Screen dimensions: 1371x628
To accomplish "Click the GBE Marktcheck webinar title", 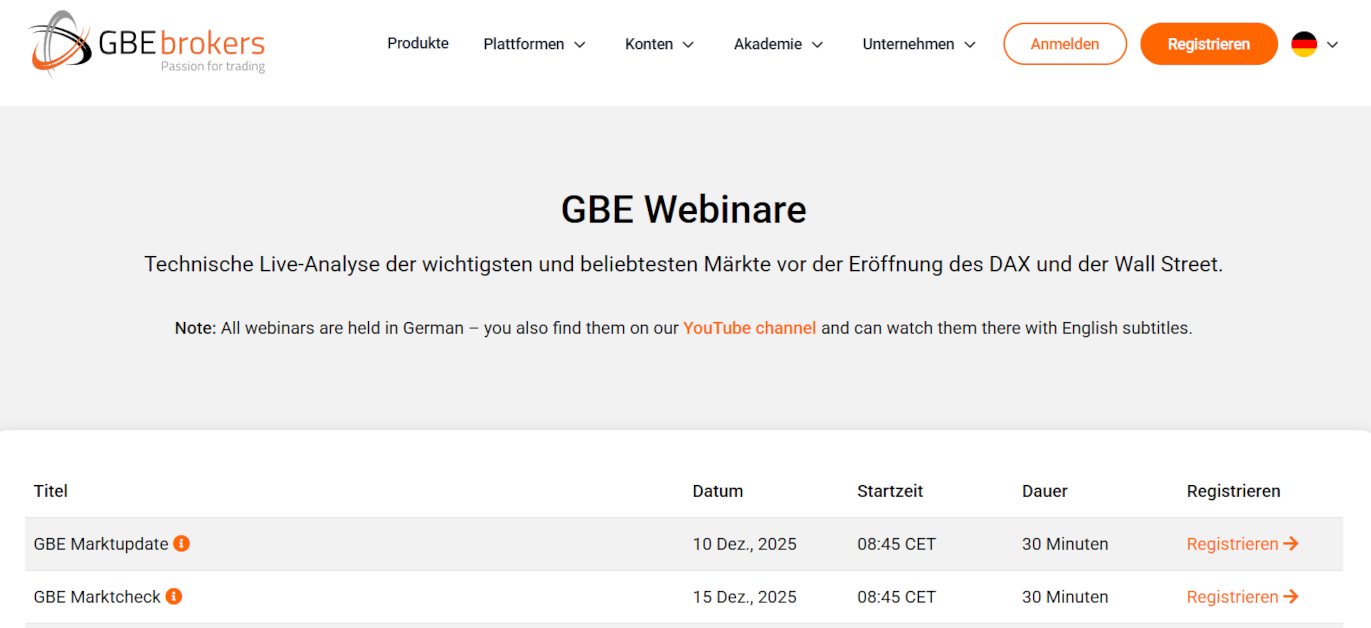I will [x=97, y=597].
